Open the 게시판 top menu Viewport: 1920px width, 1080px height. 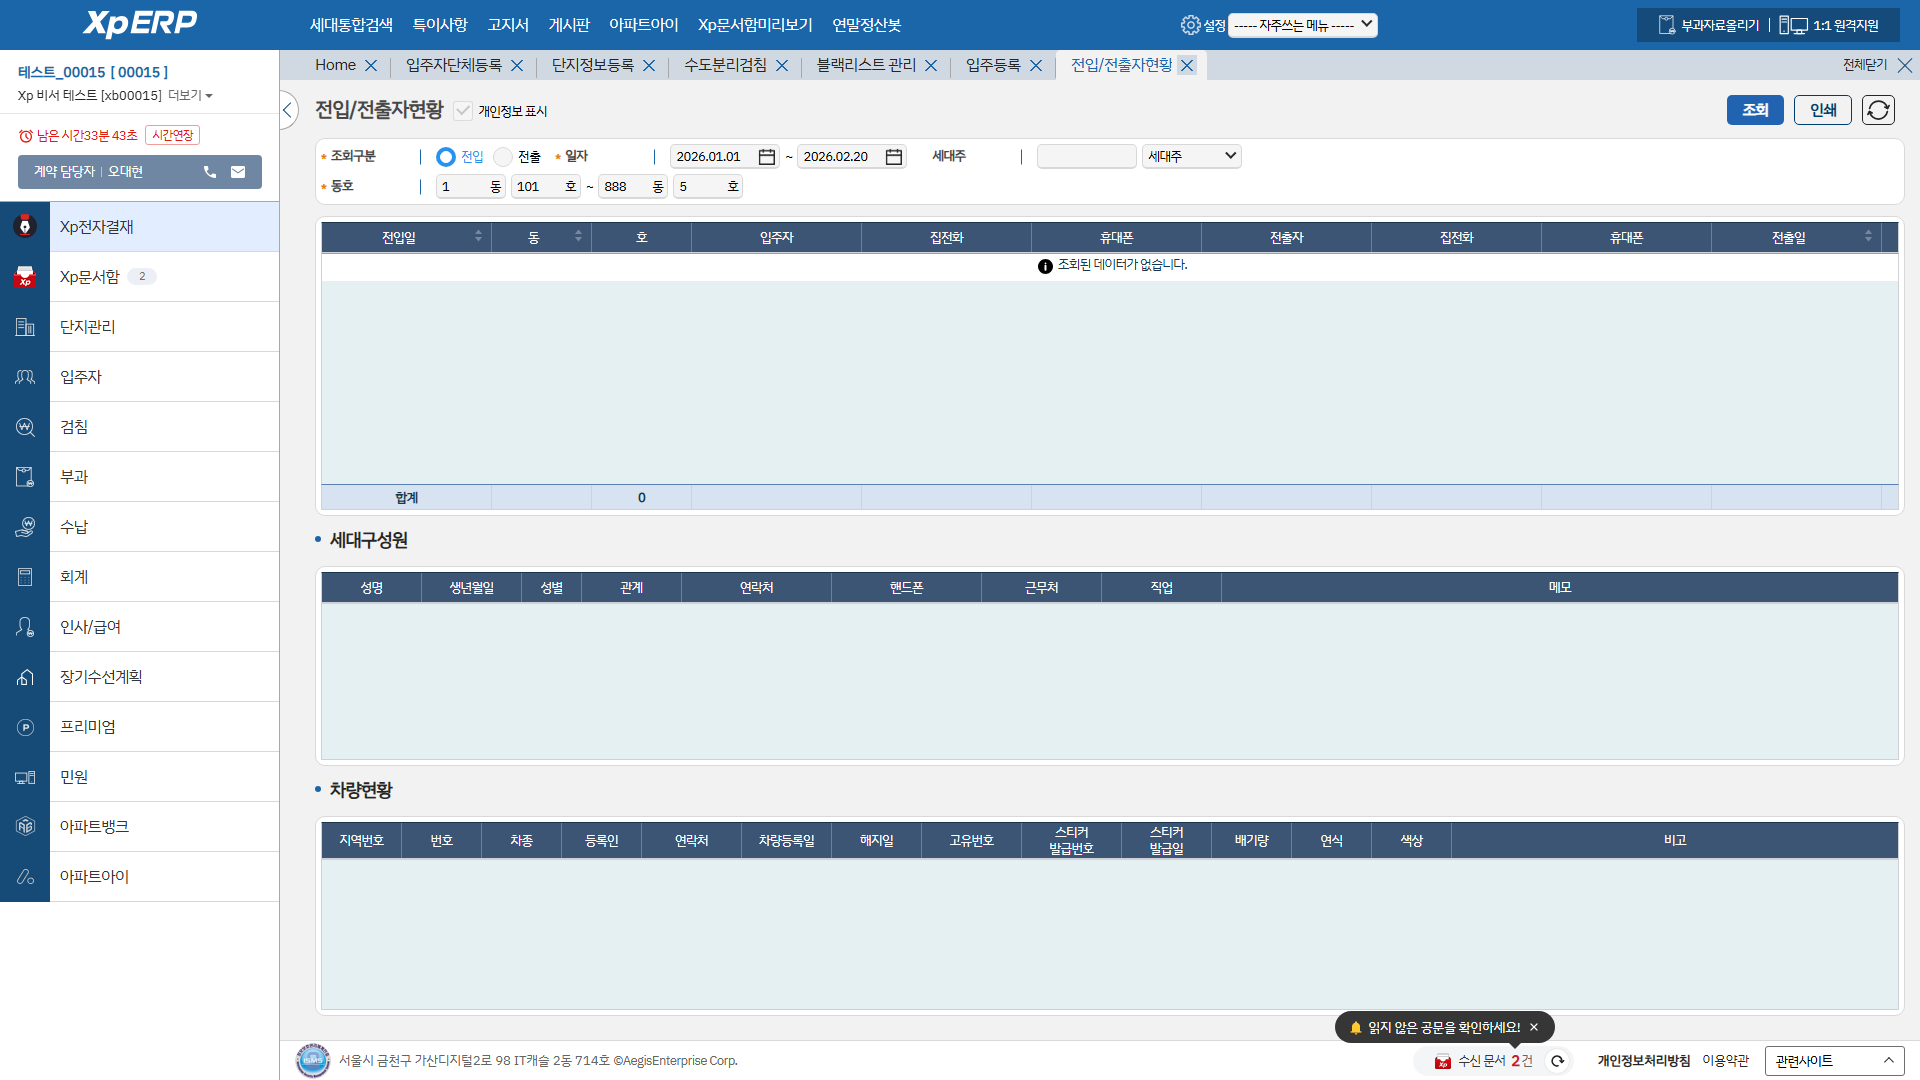pyautogui.click(x=569, y=25)
